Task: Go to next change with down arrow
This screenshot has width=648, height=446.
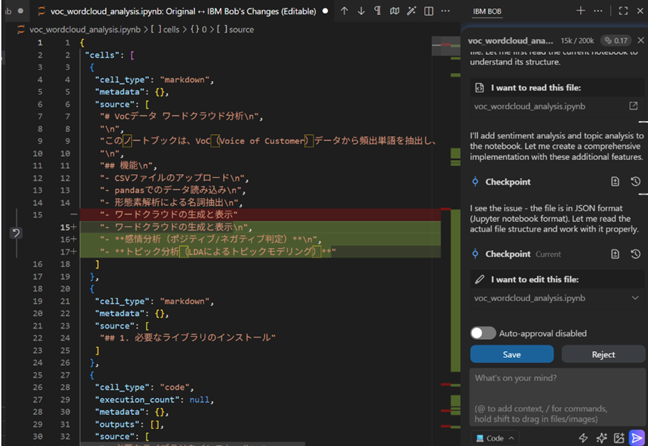Action: (x=361, y=11)
